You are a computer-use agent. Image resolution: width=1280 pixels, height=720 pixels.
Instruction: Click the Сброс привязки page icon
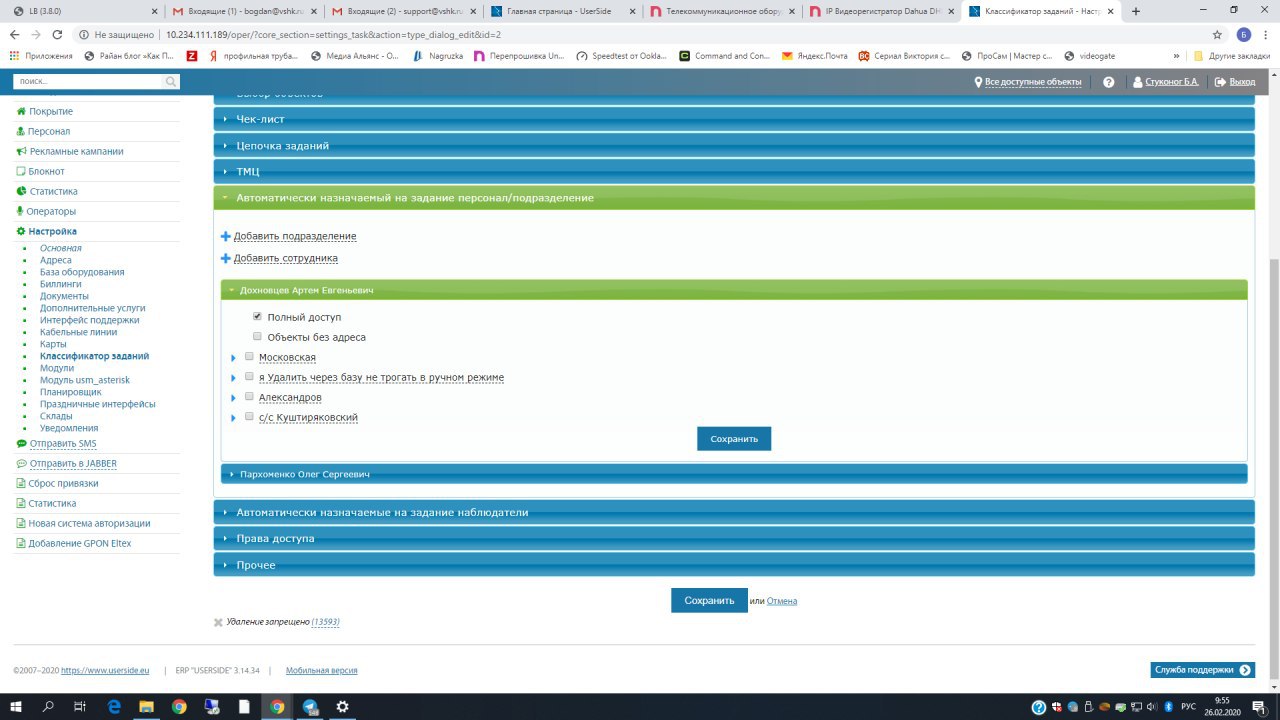click(x=20, y=483)
